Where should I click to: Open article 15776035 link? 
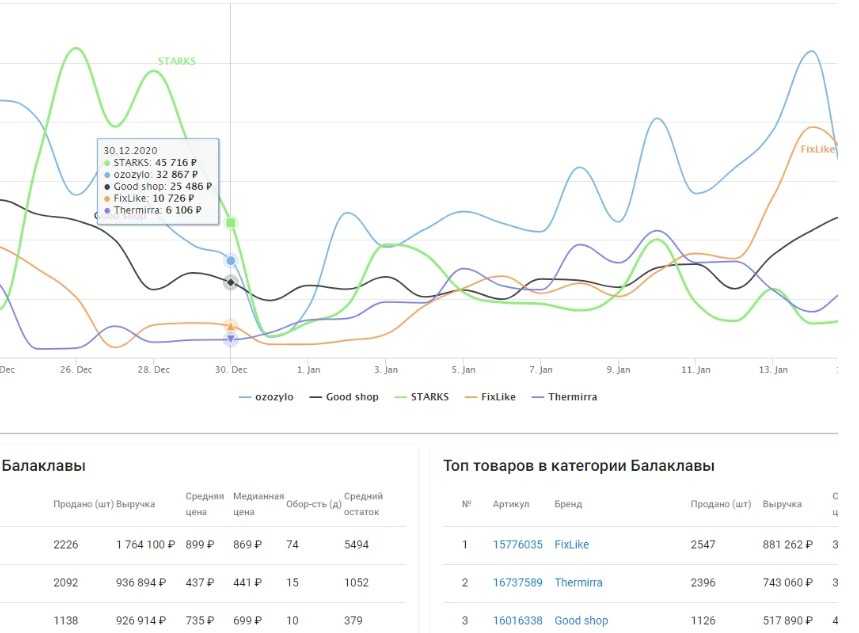tap(517, 545)
